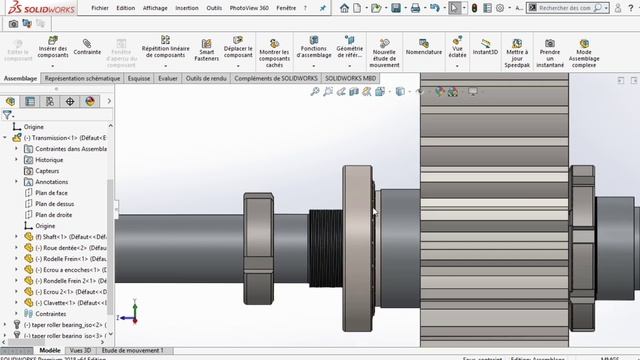The height and width of the screenshot is (360, 640).
Task: Expand the Historique node
Action: 16,160
